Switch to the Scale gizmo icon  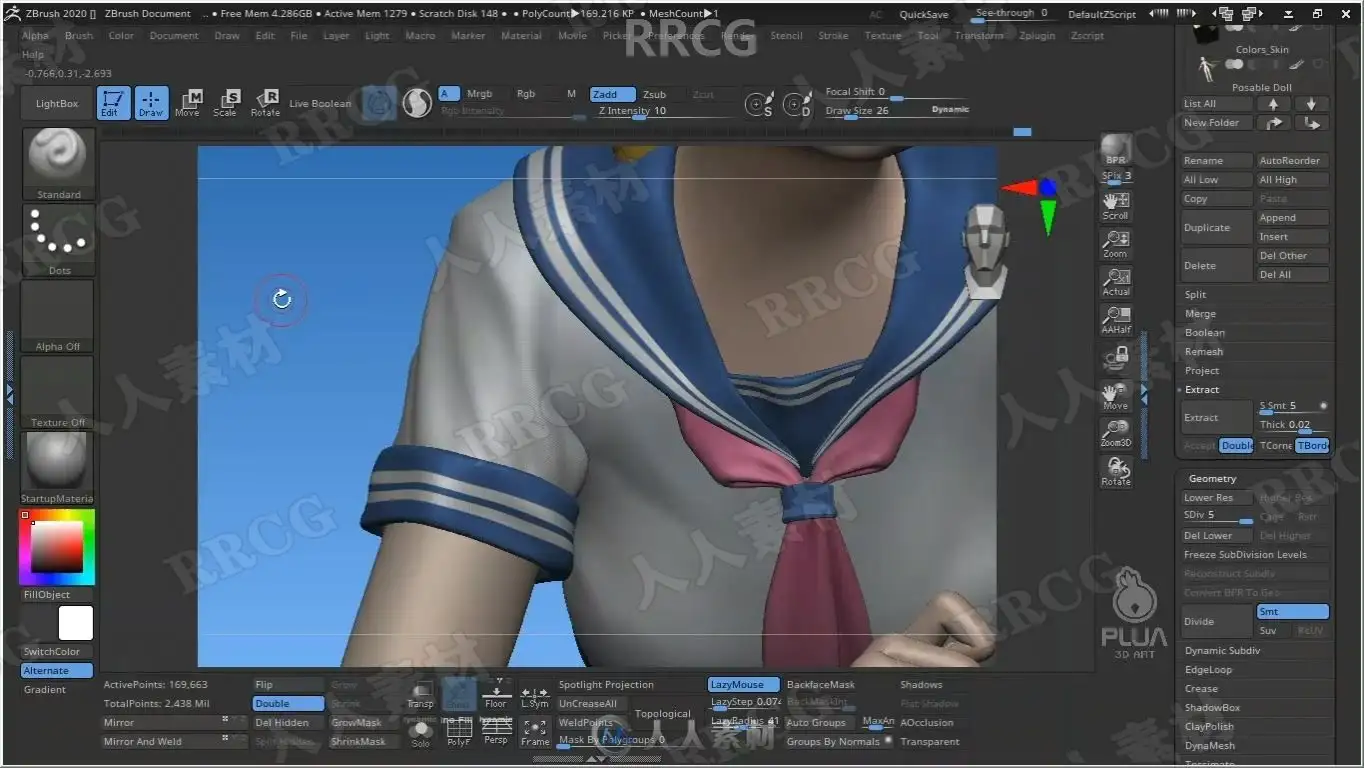[x=225, y=103]
